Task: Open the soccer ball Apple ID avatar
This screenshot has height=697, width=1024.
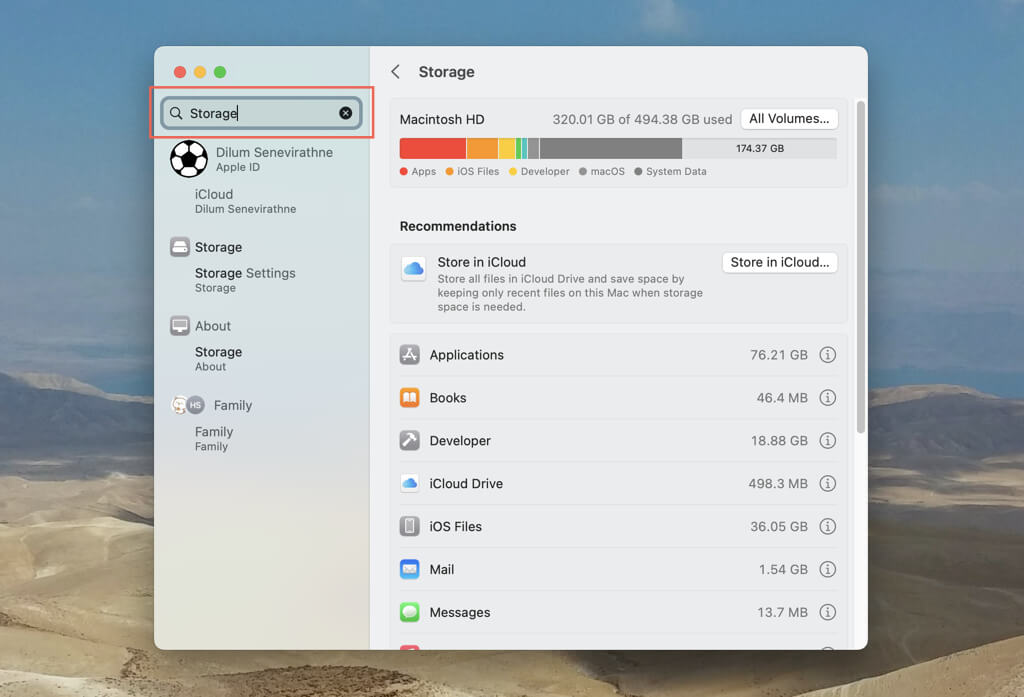Action: (189, 159)
